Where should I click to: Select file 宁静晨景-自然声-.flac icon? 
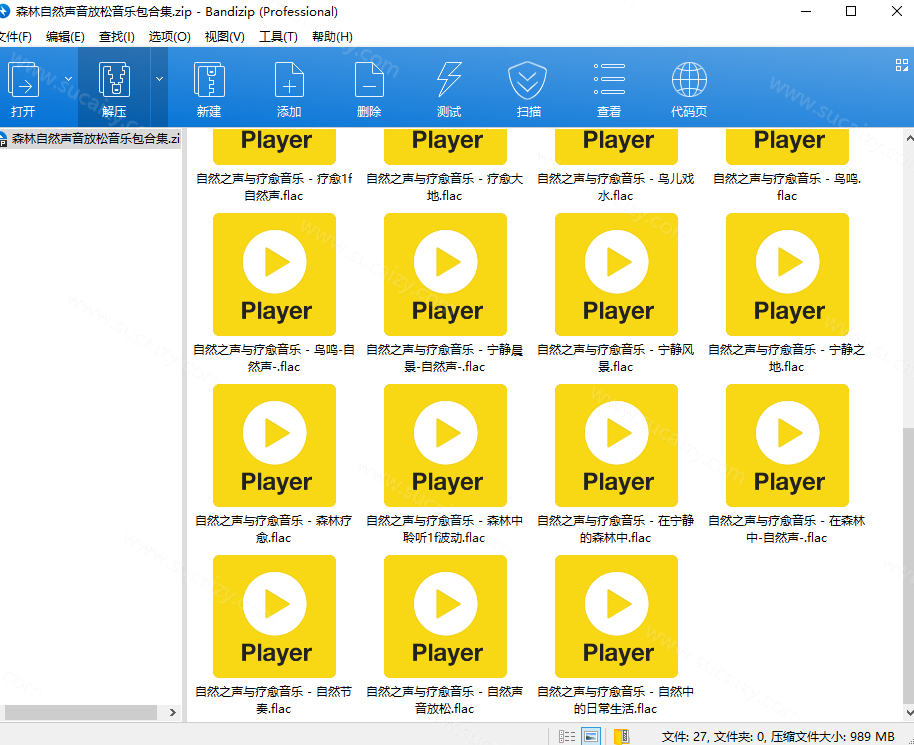pyautogui.click(x=445, y=274)
